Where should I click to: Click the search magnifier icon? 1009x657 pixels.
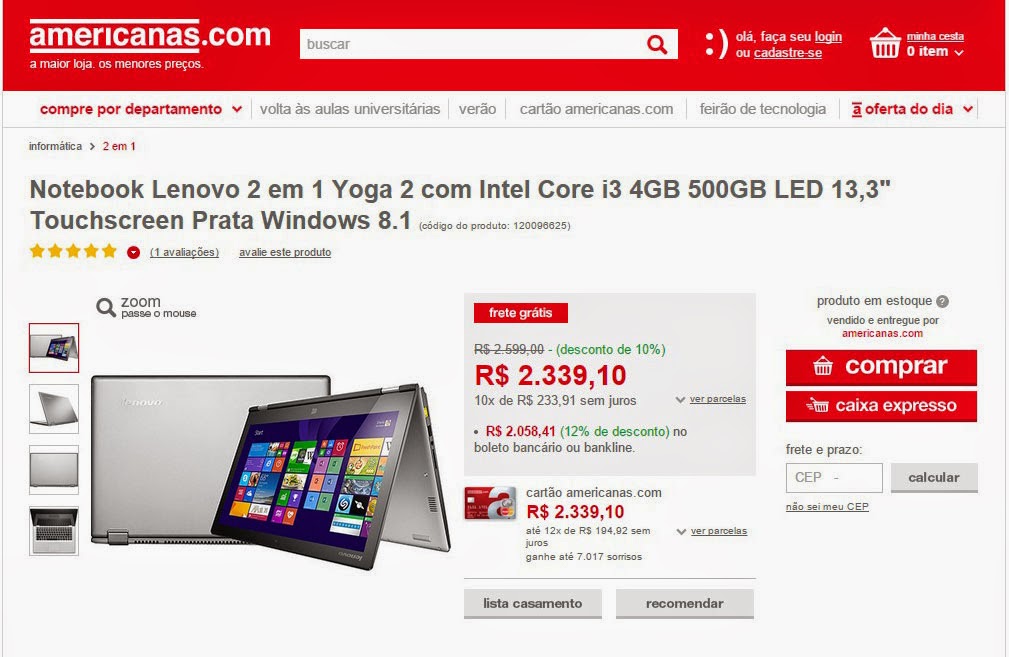[656, 44]
